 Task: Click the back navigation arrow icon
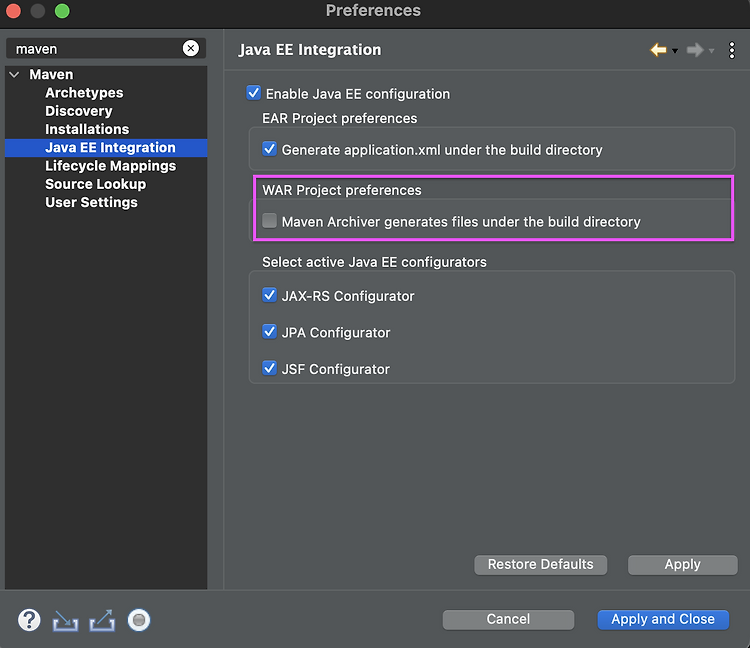(x=659, y=50)
